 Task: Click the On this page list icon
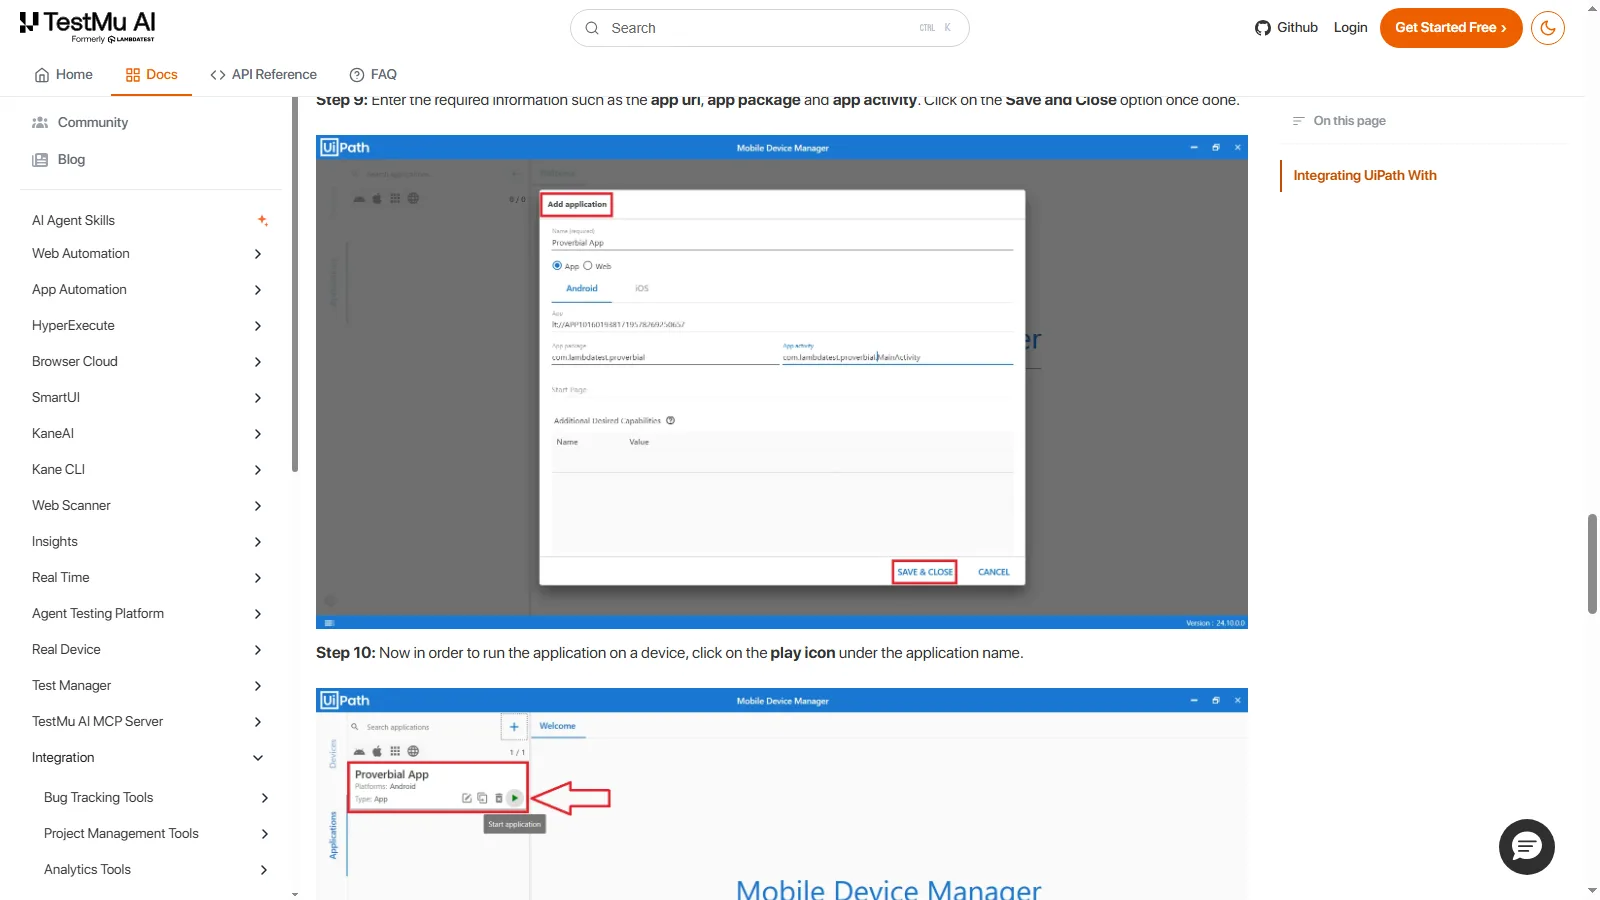pos(1299,121)
